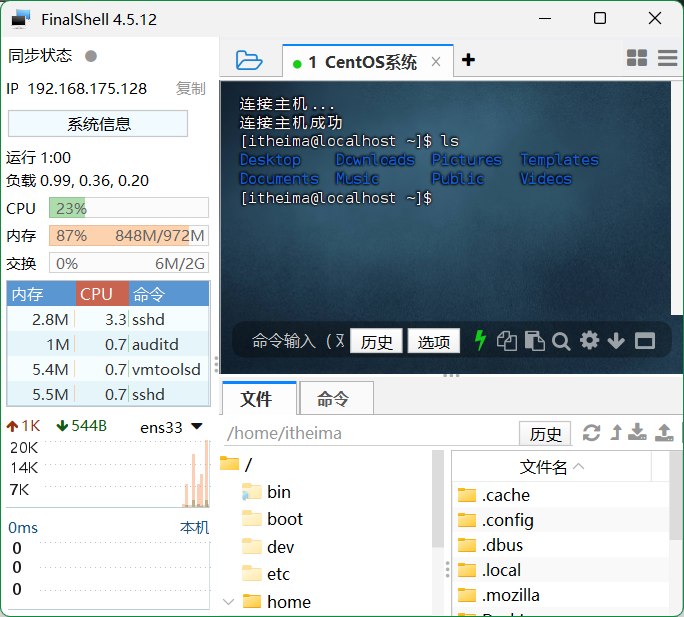
Task: Click the 交换 0% usage bar
Action: (129, 263)
